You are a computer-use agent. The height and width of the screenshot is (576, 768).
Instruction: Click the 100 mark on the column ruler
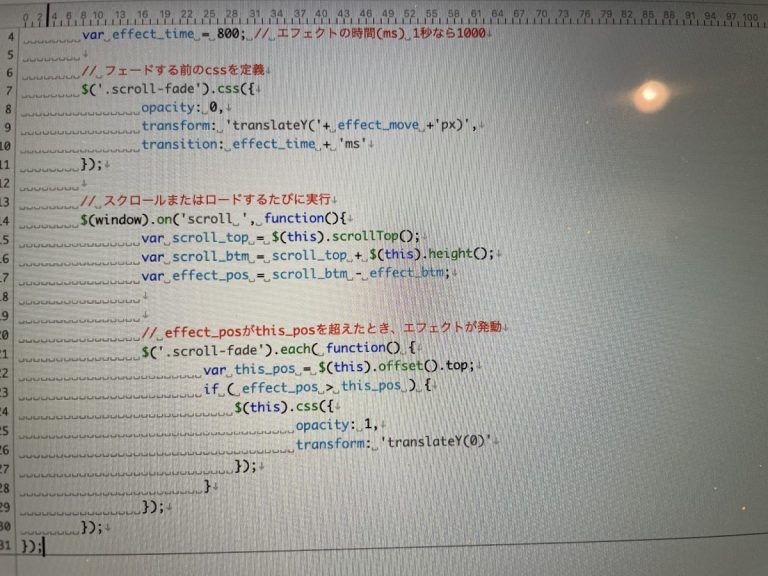(750, 17)
